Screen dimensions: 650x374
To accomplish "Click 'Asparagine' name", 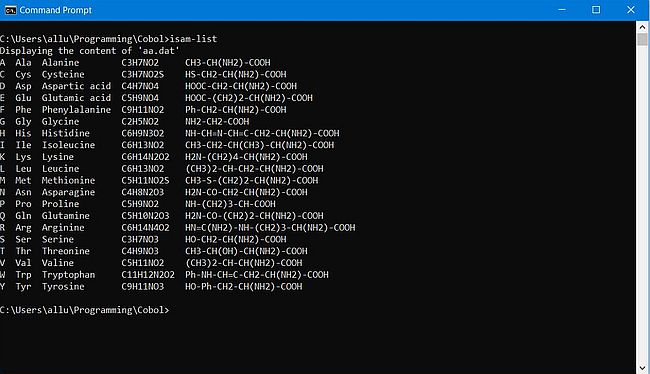I will click(x=68, y=192).
